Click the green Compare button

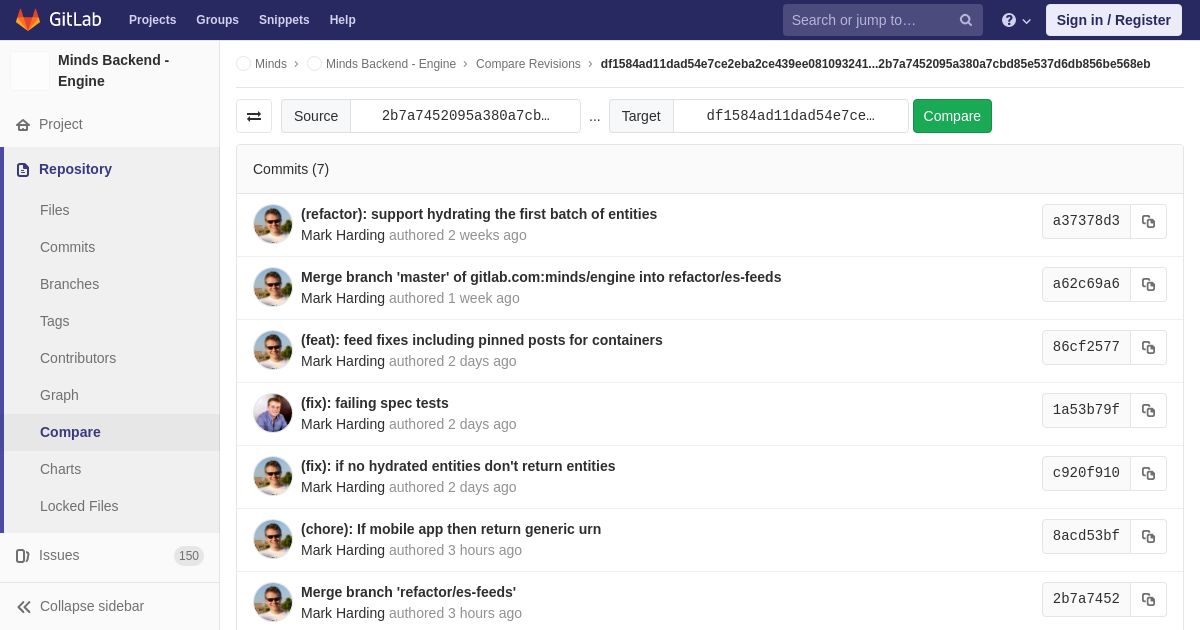click(x=952, y=116)
